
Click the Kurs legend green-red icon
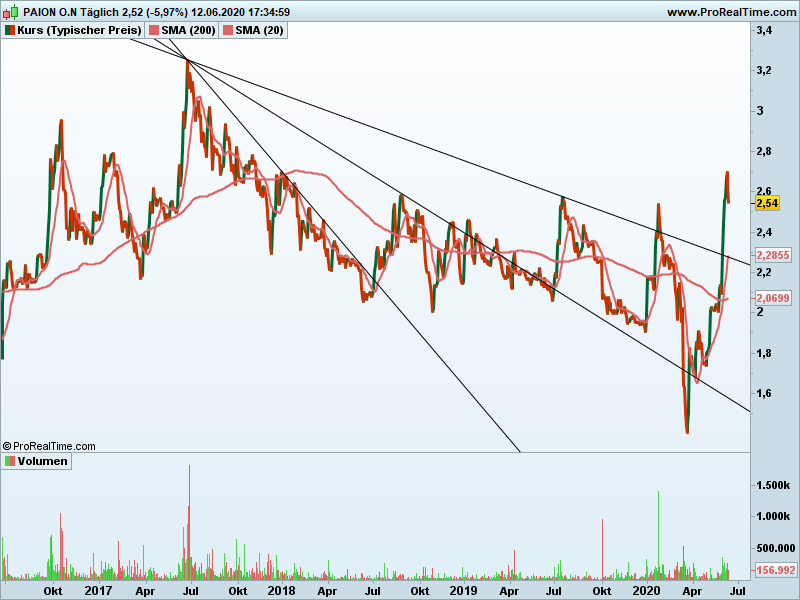[x=10, y=30]
